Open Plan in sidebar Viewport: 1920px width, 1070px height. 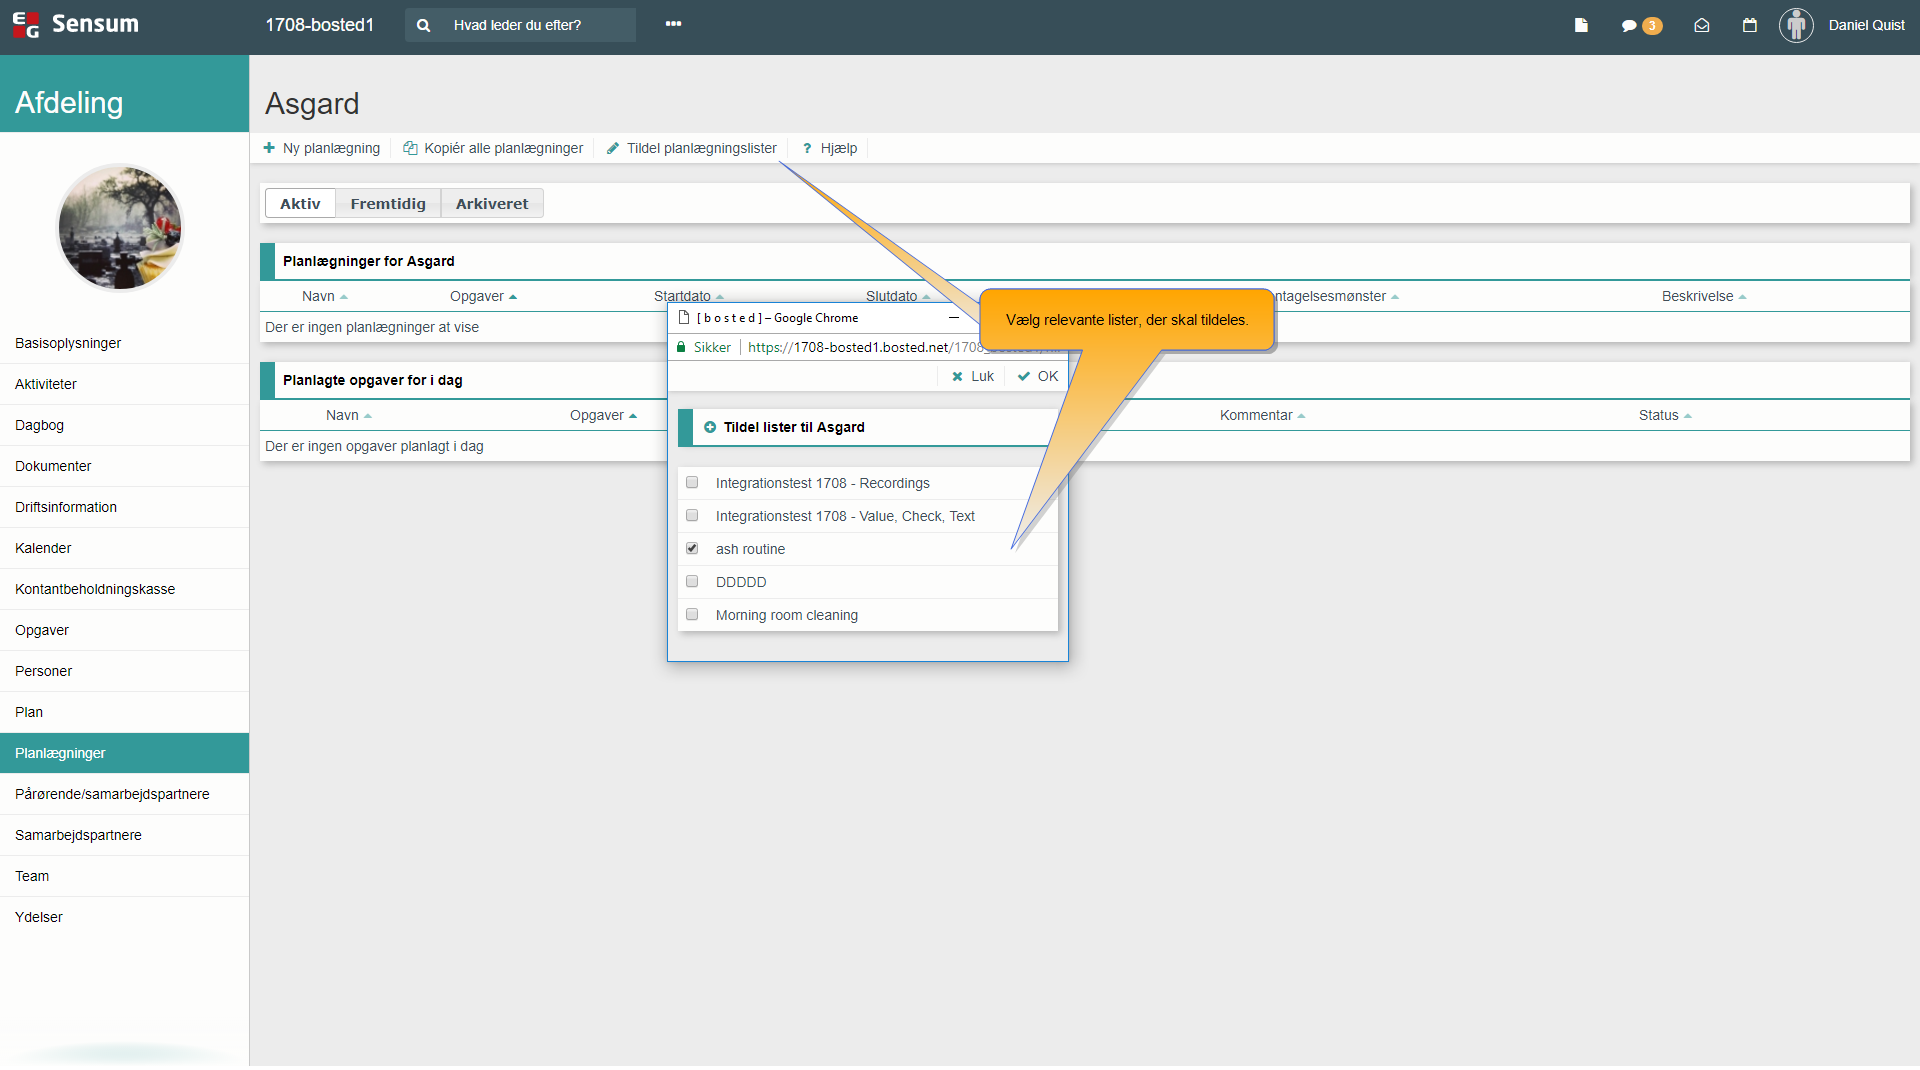[124, 712]
